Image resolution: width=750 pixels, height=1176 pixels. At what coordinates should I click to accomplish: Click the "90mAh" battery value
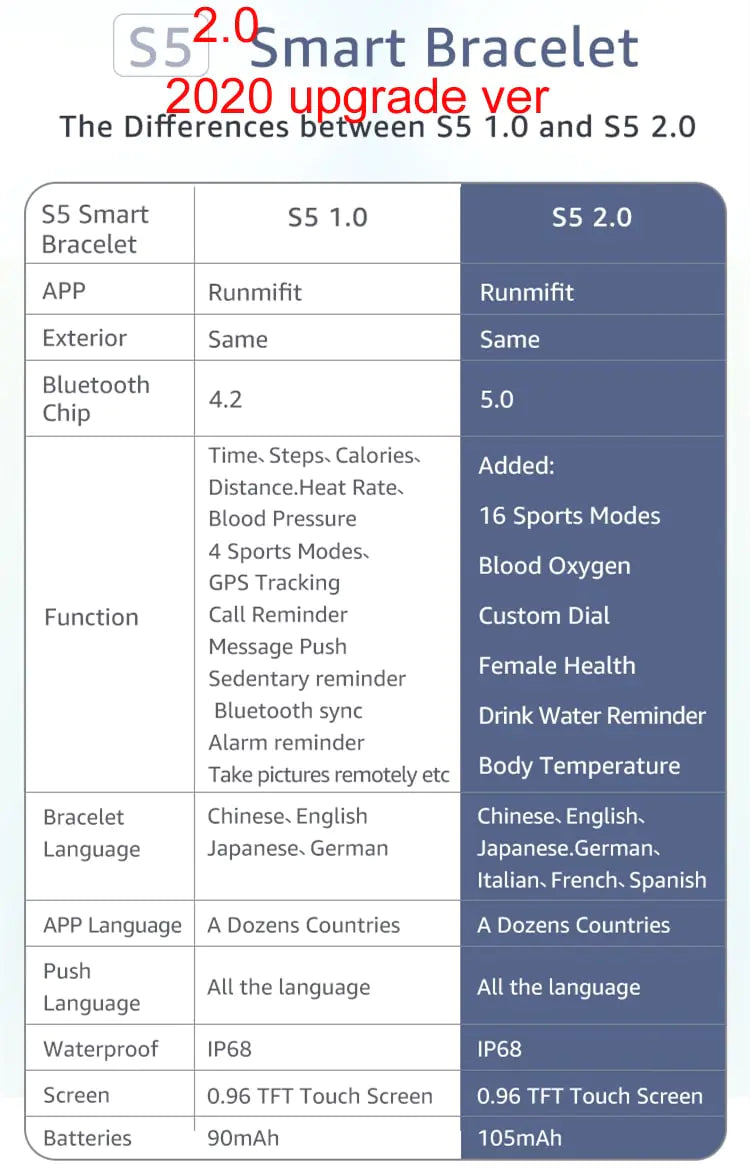243,1138
